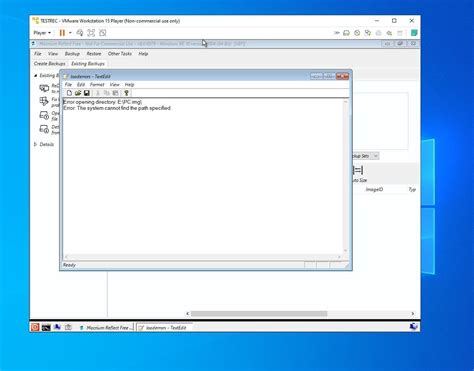Click the CD/DVD device icon in VMware
This screenshot has width=474, height=371.
click(357, 33)
